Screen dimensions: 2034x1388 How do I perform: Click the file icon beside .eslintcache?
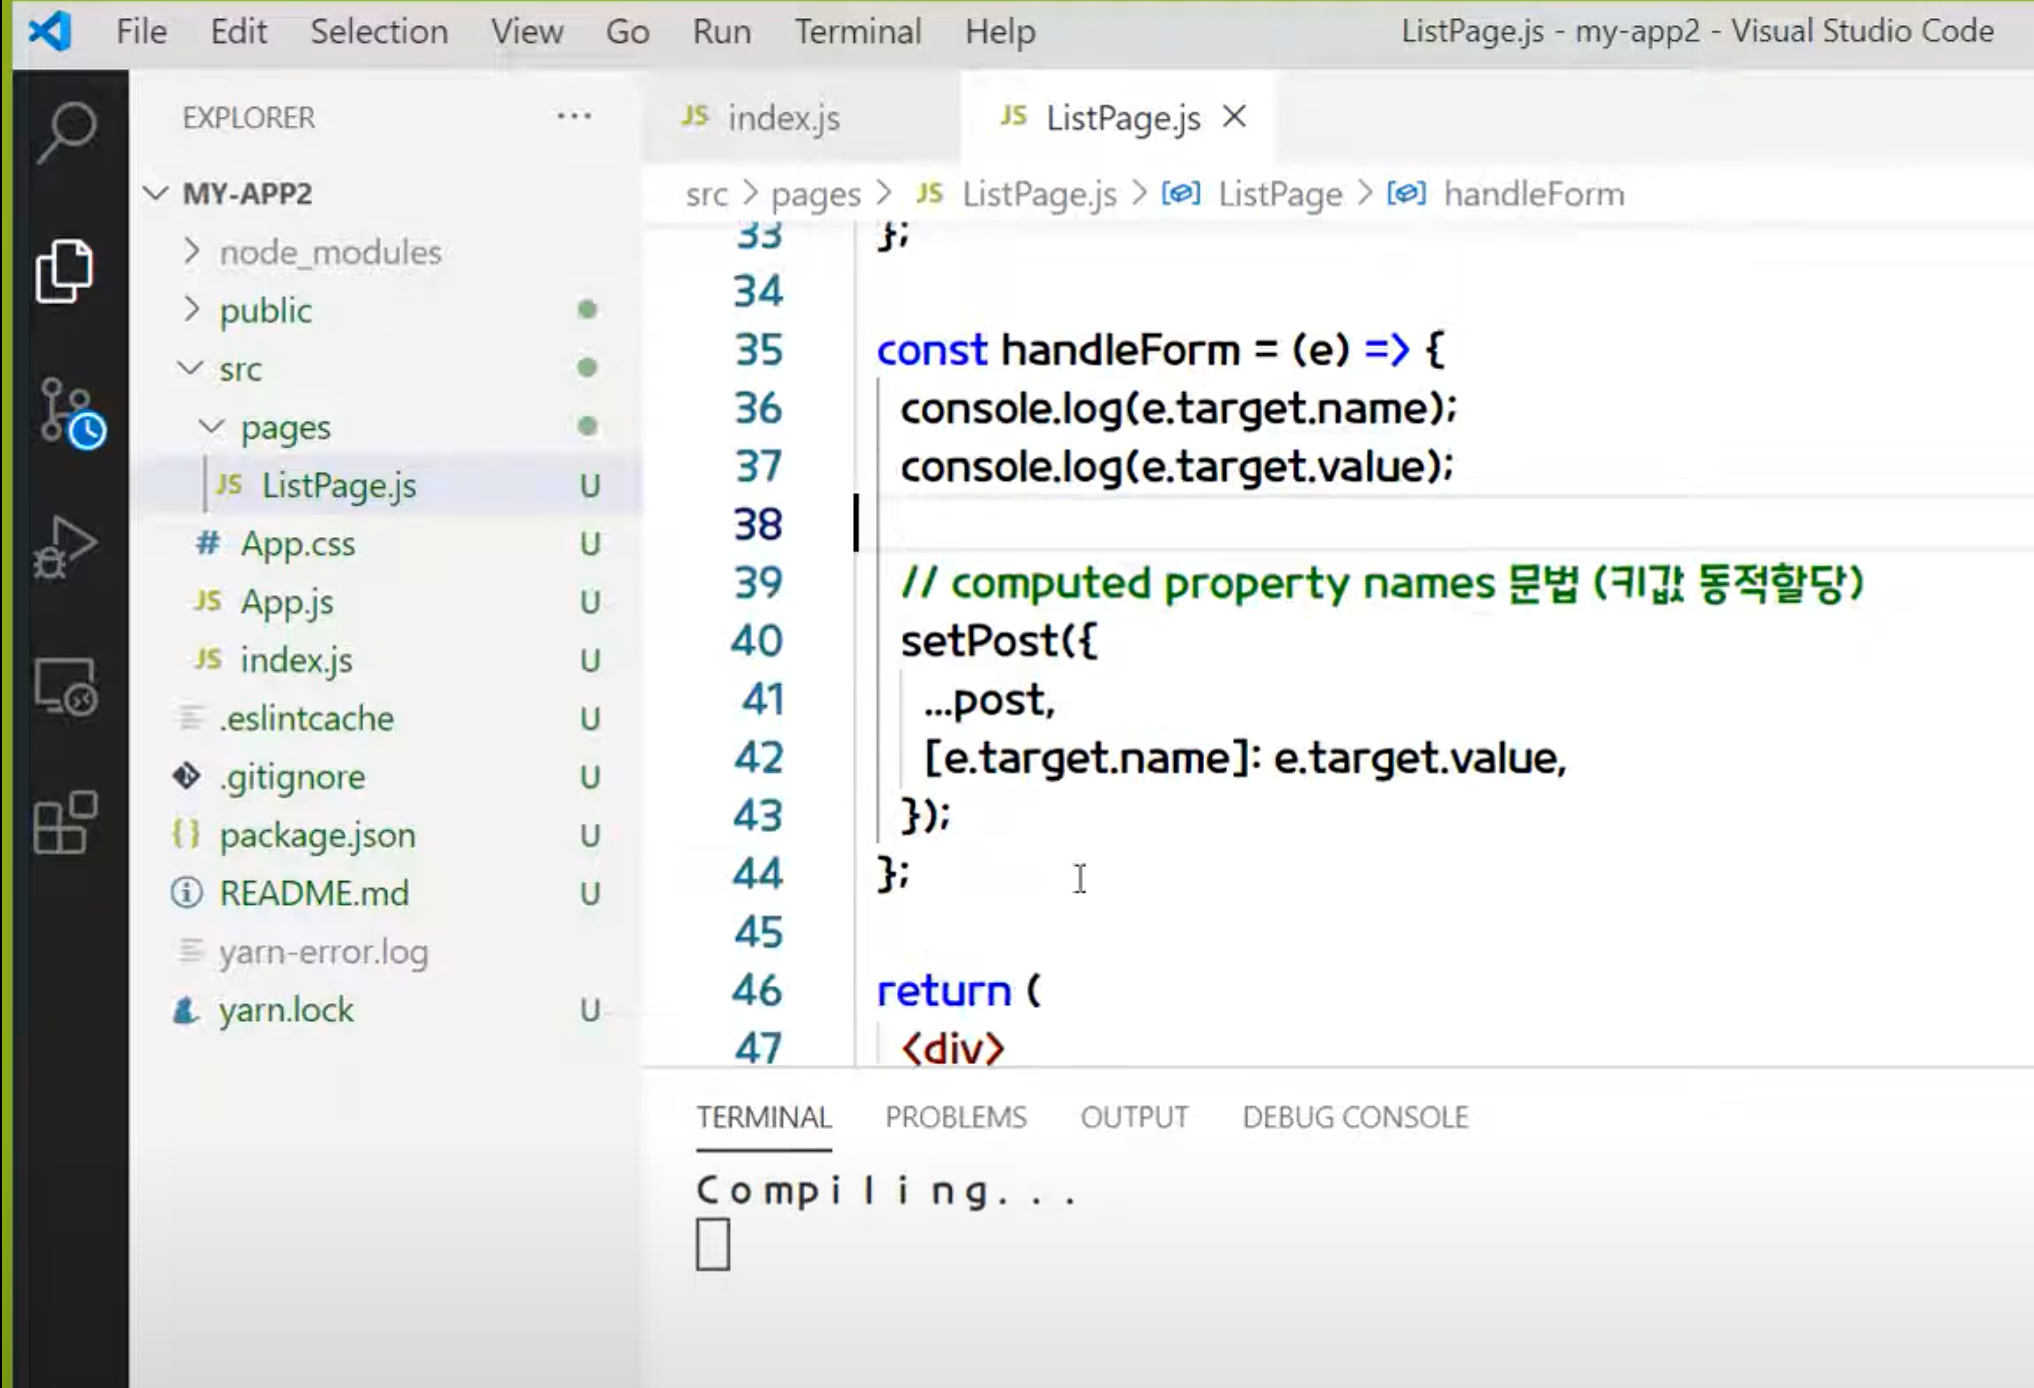pos(189,718)
